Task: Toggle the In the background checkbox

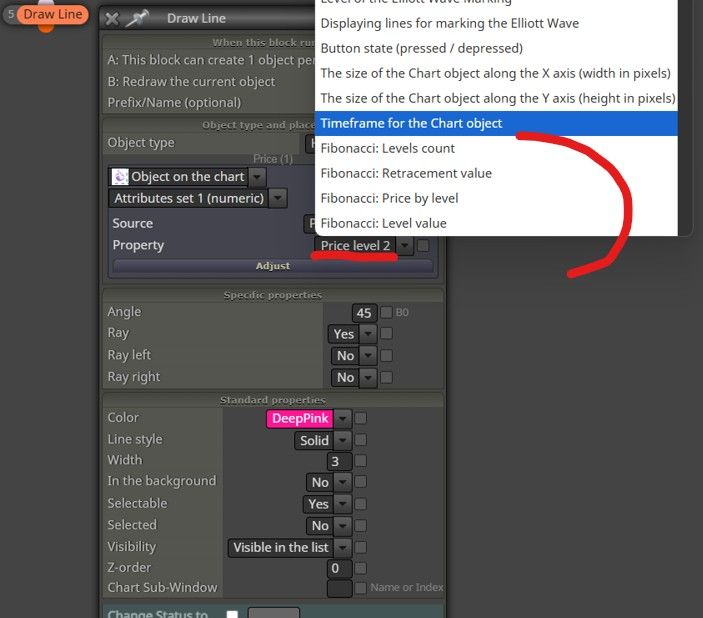Action: tap(360, 482)
